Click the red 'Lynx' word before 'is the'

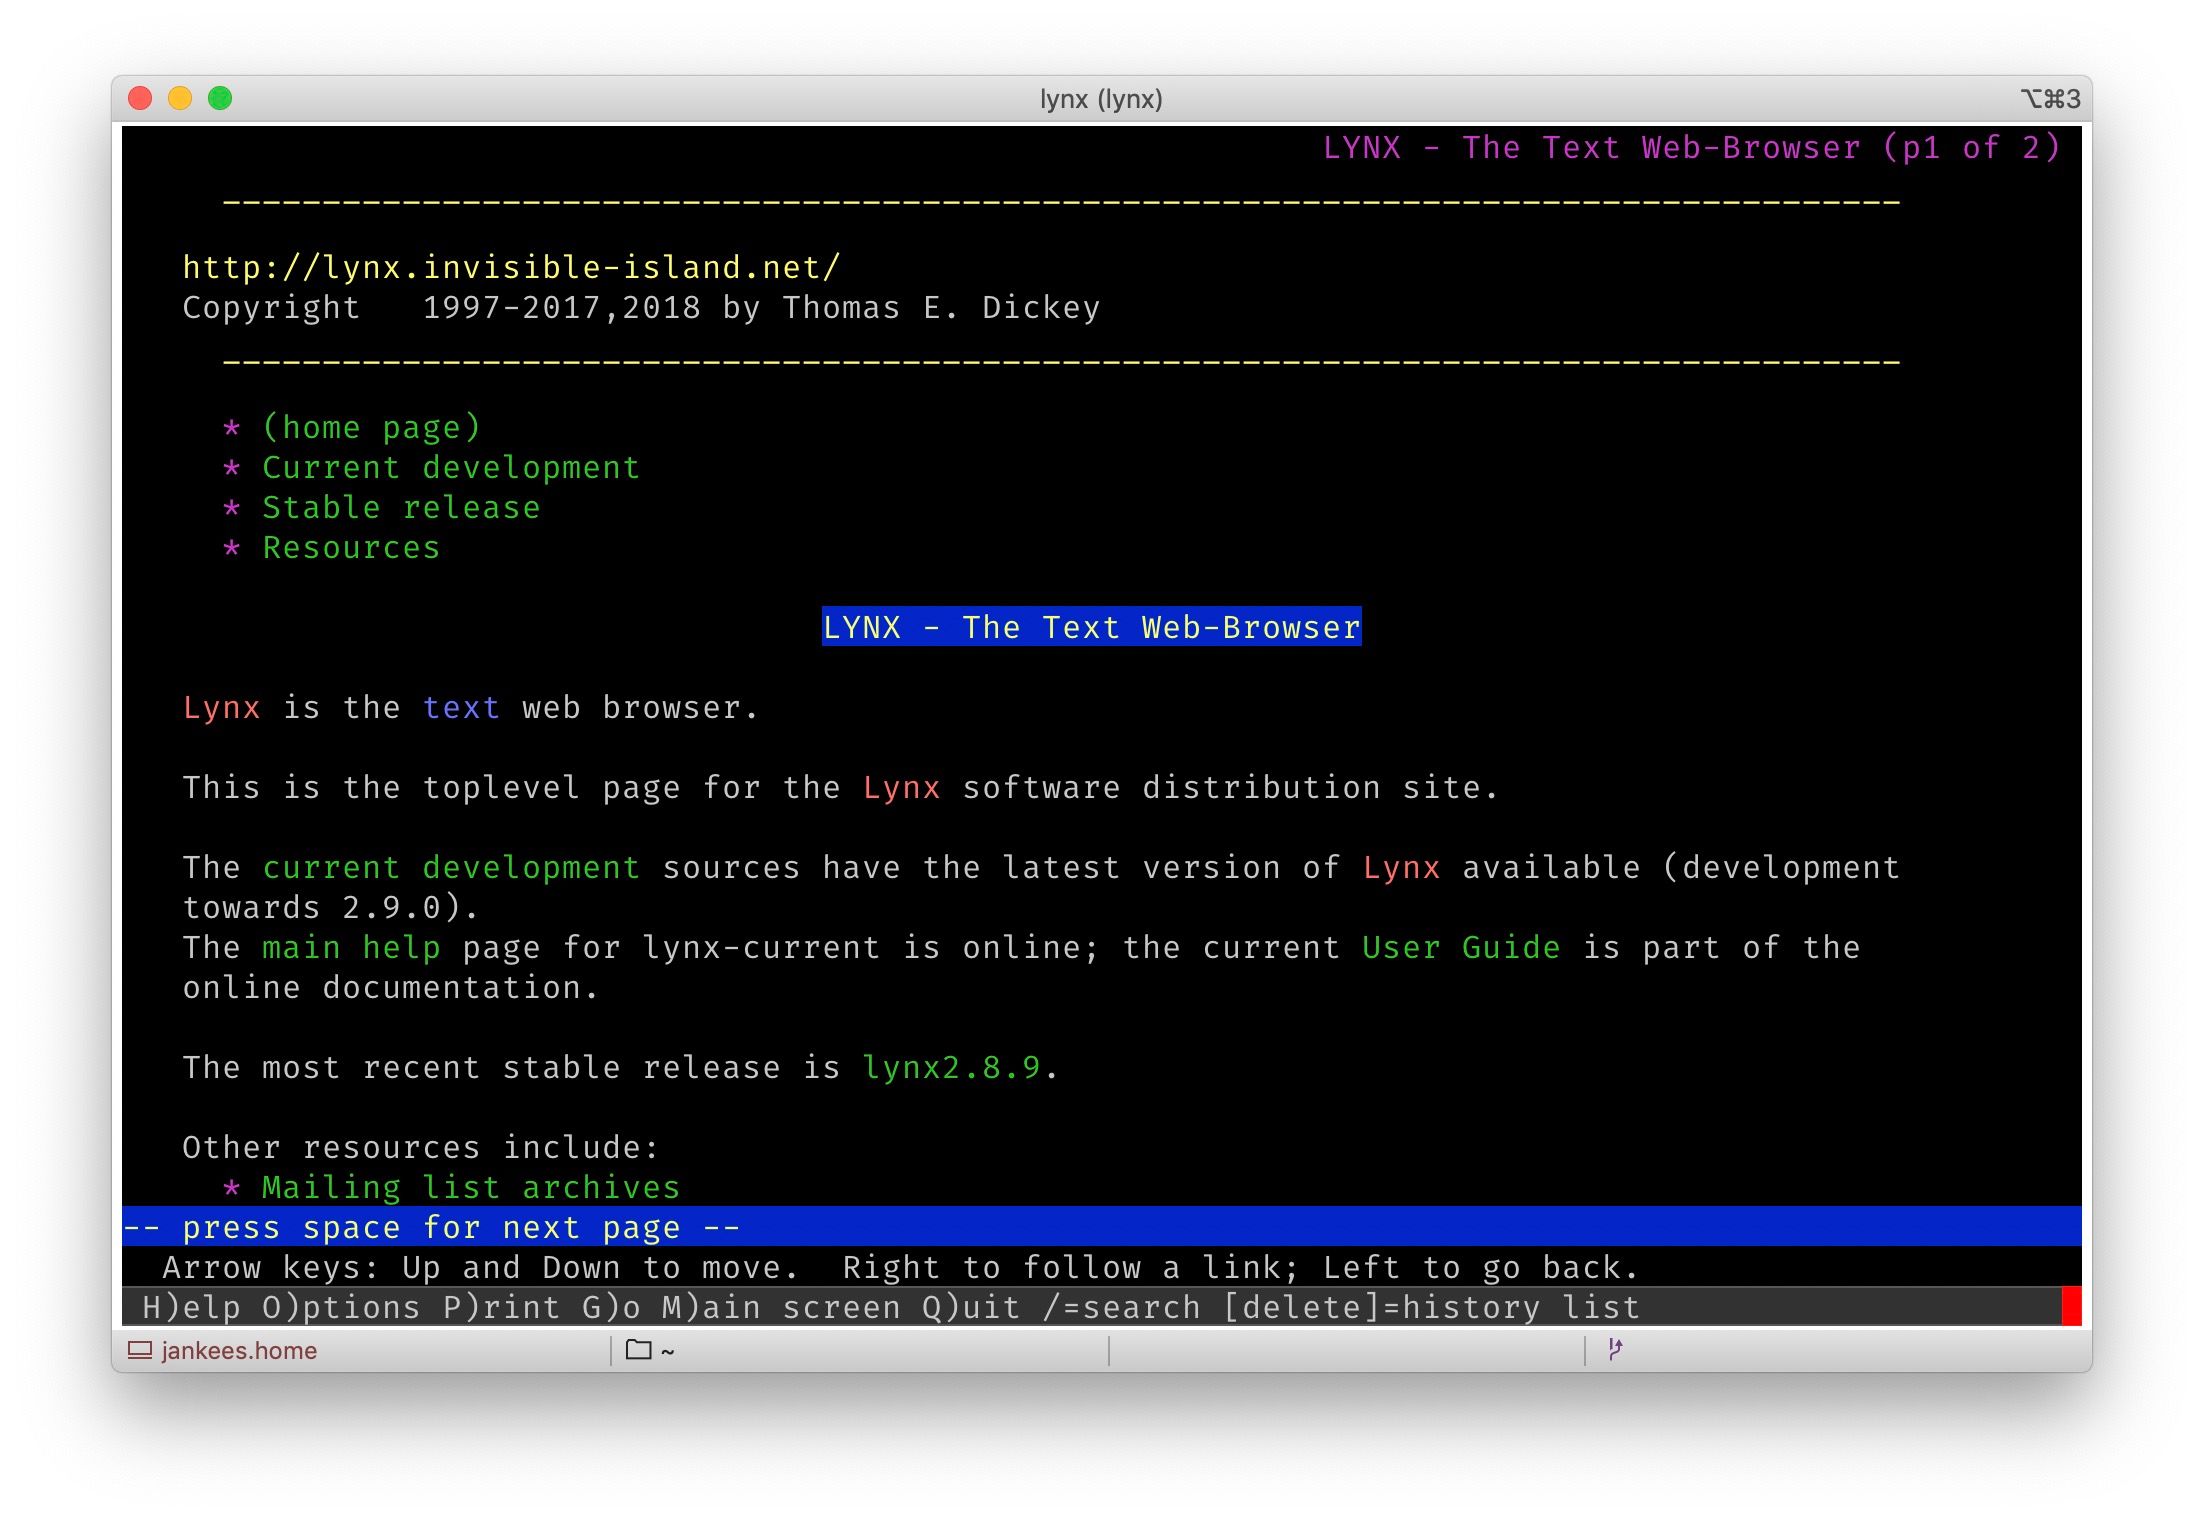pos(221,708)
